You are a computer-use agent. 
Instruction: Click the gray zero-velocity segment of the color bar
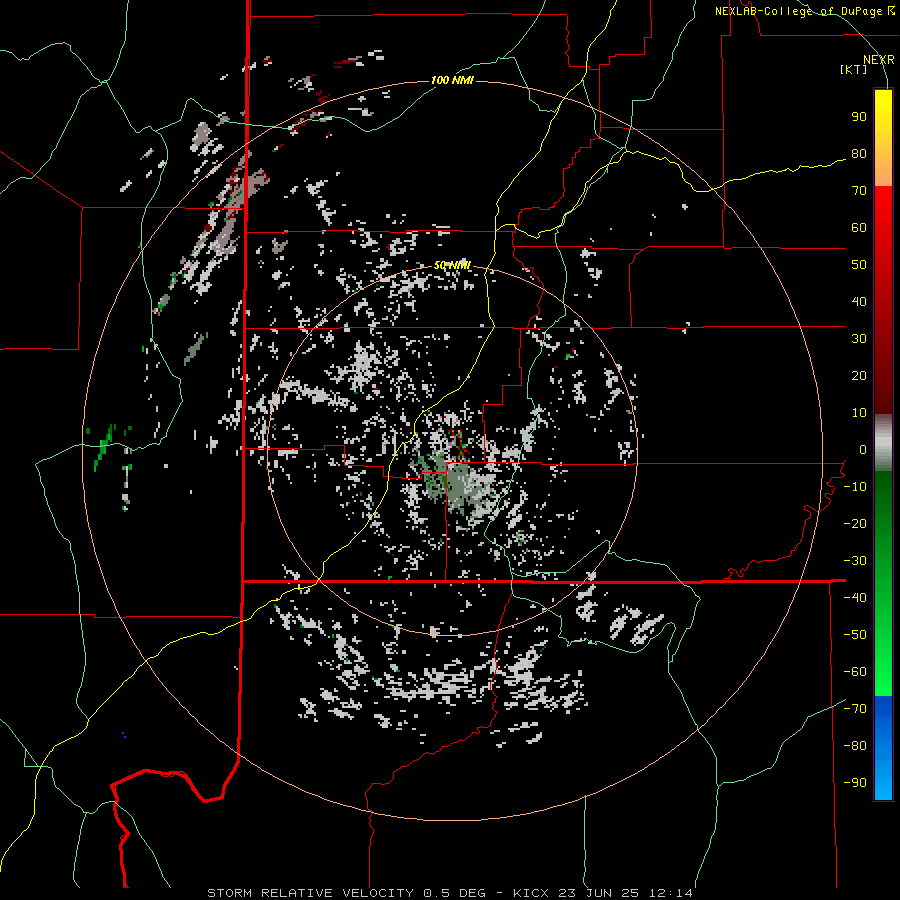[883, 443]
